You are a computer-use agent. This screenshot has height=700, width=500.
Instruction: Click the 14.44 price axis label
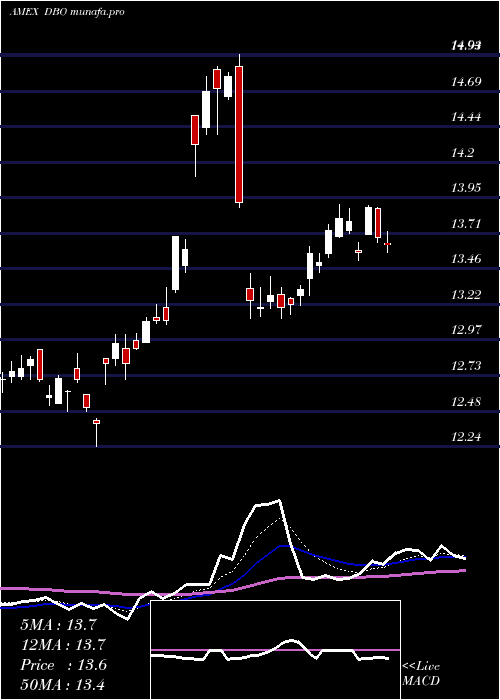pos(466,117)
